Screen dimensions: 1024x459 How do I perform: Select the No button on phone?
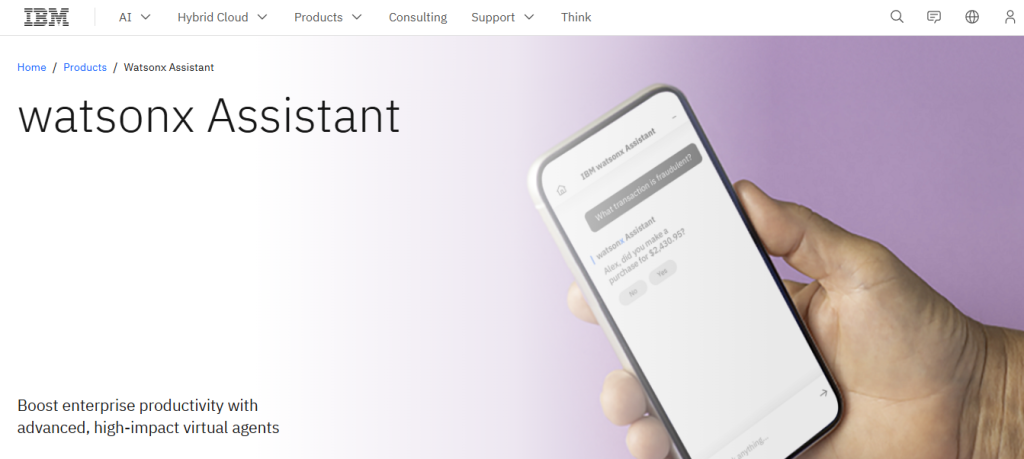(633, 293)
